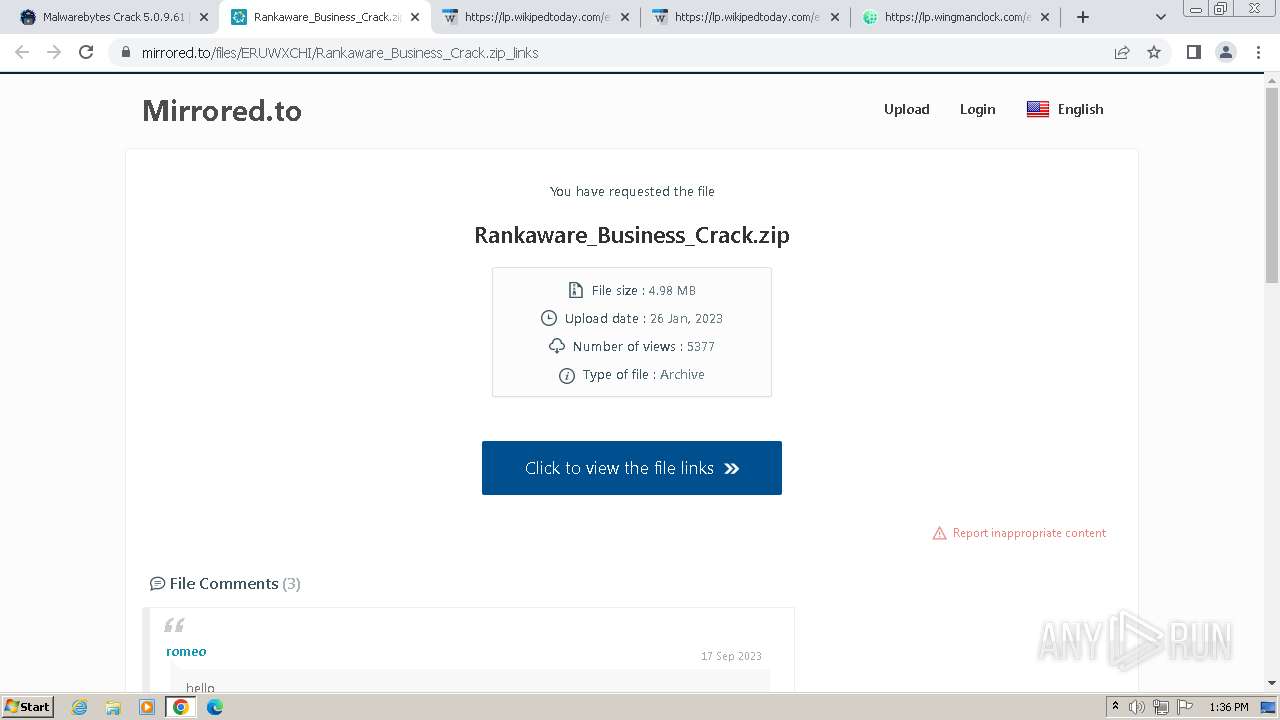Close the lp.wingmanclock.com tab
Viewport: 1280px width, 720px height.
pyautogui.click(x=1045, y=17)
